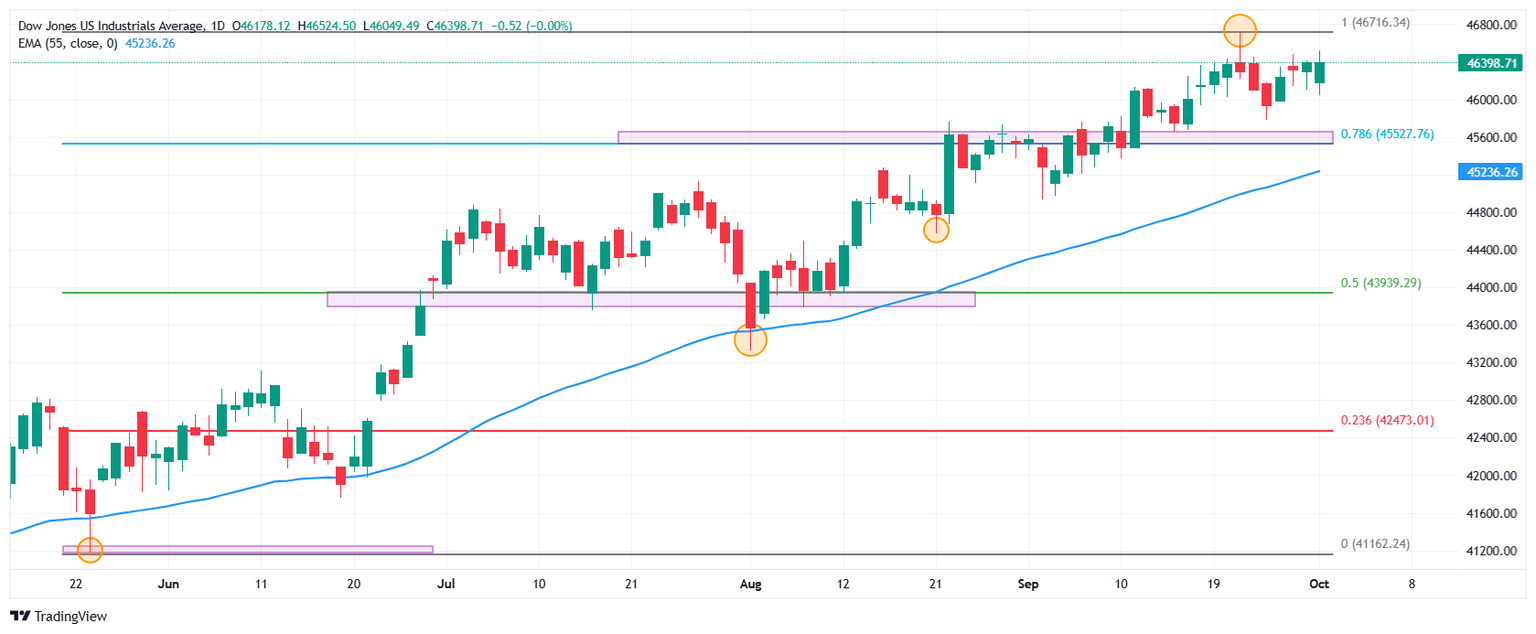Click the 42000.00 price axis label
The height and width of the screenshot is (634, 1536).
point(1493,476)
